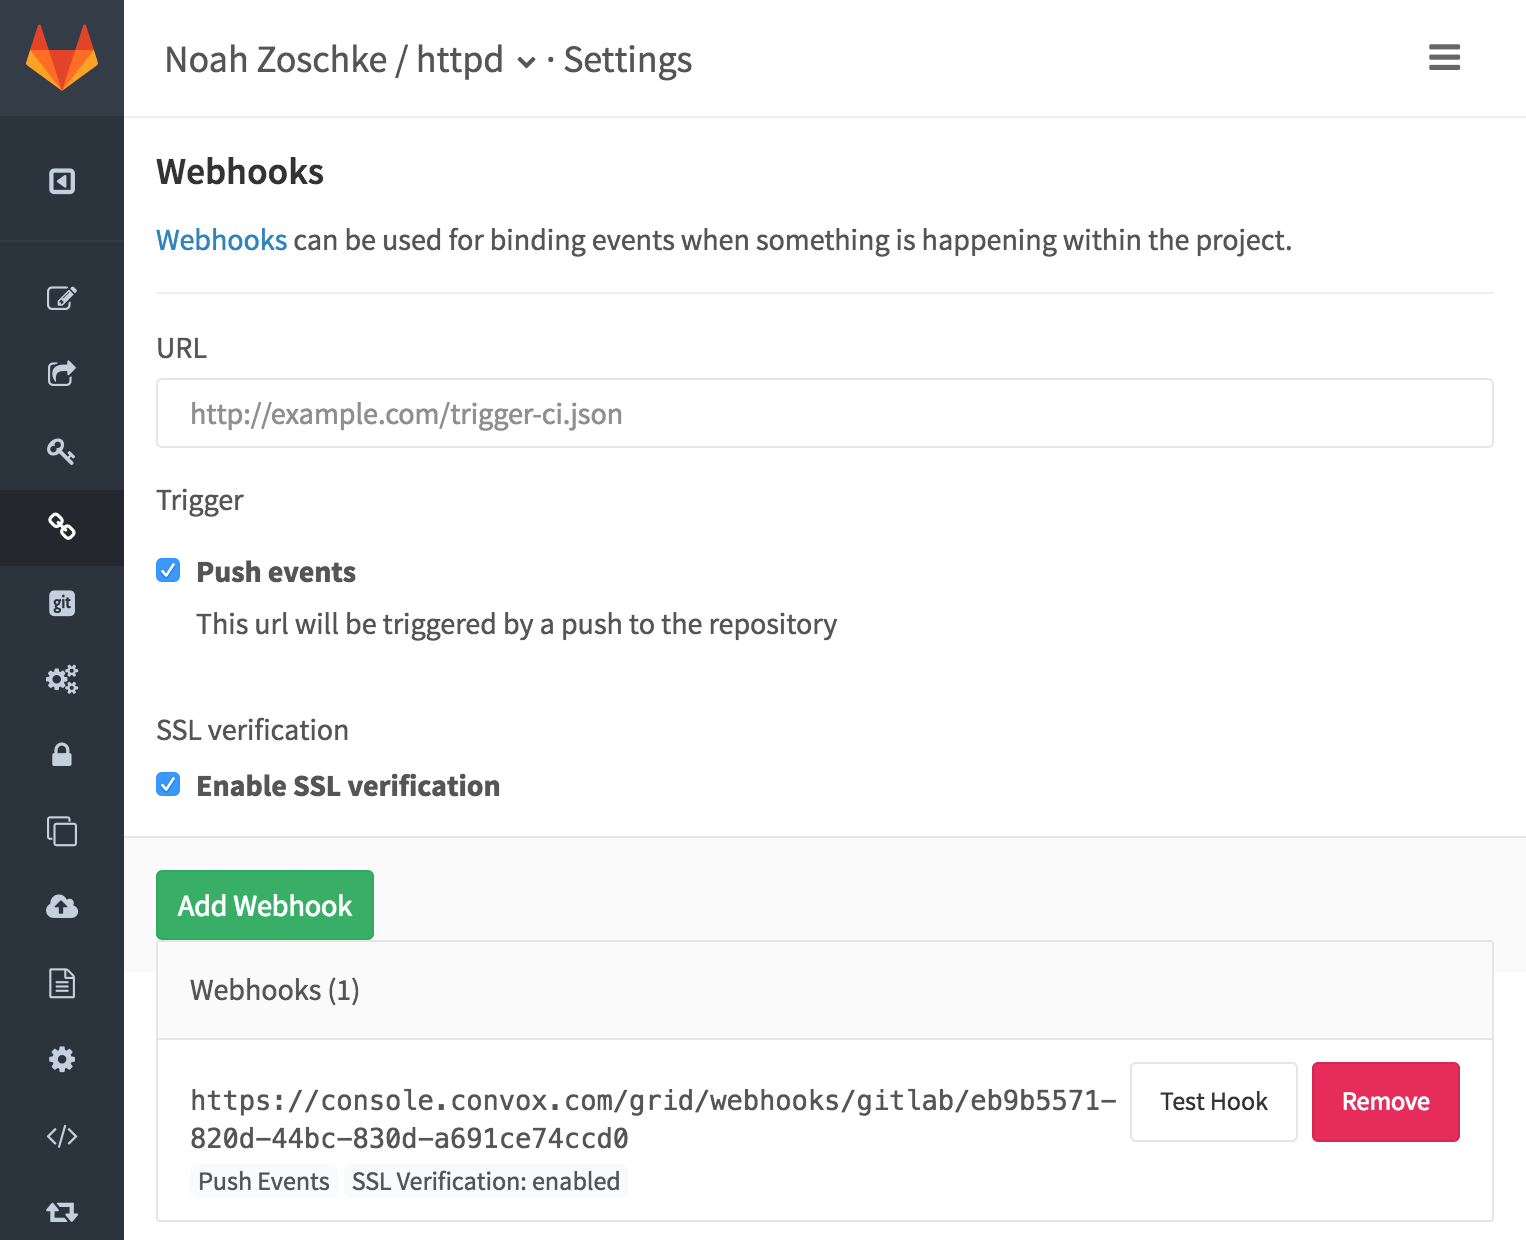This screenshot has height=1240, width=1526.
Task: Open Services using the gears icon
Action: click(62, 679)
